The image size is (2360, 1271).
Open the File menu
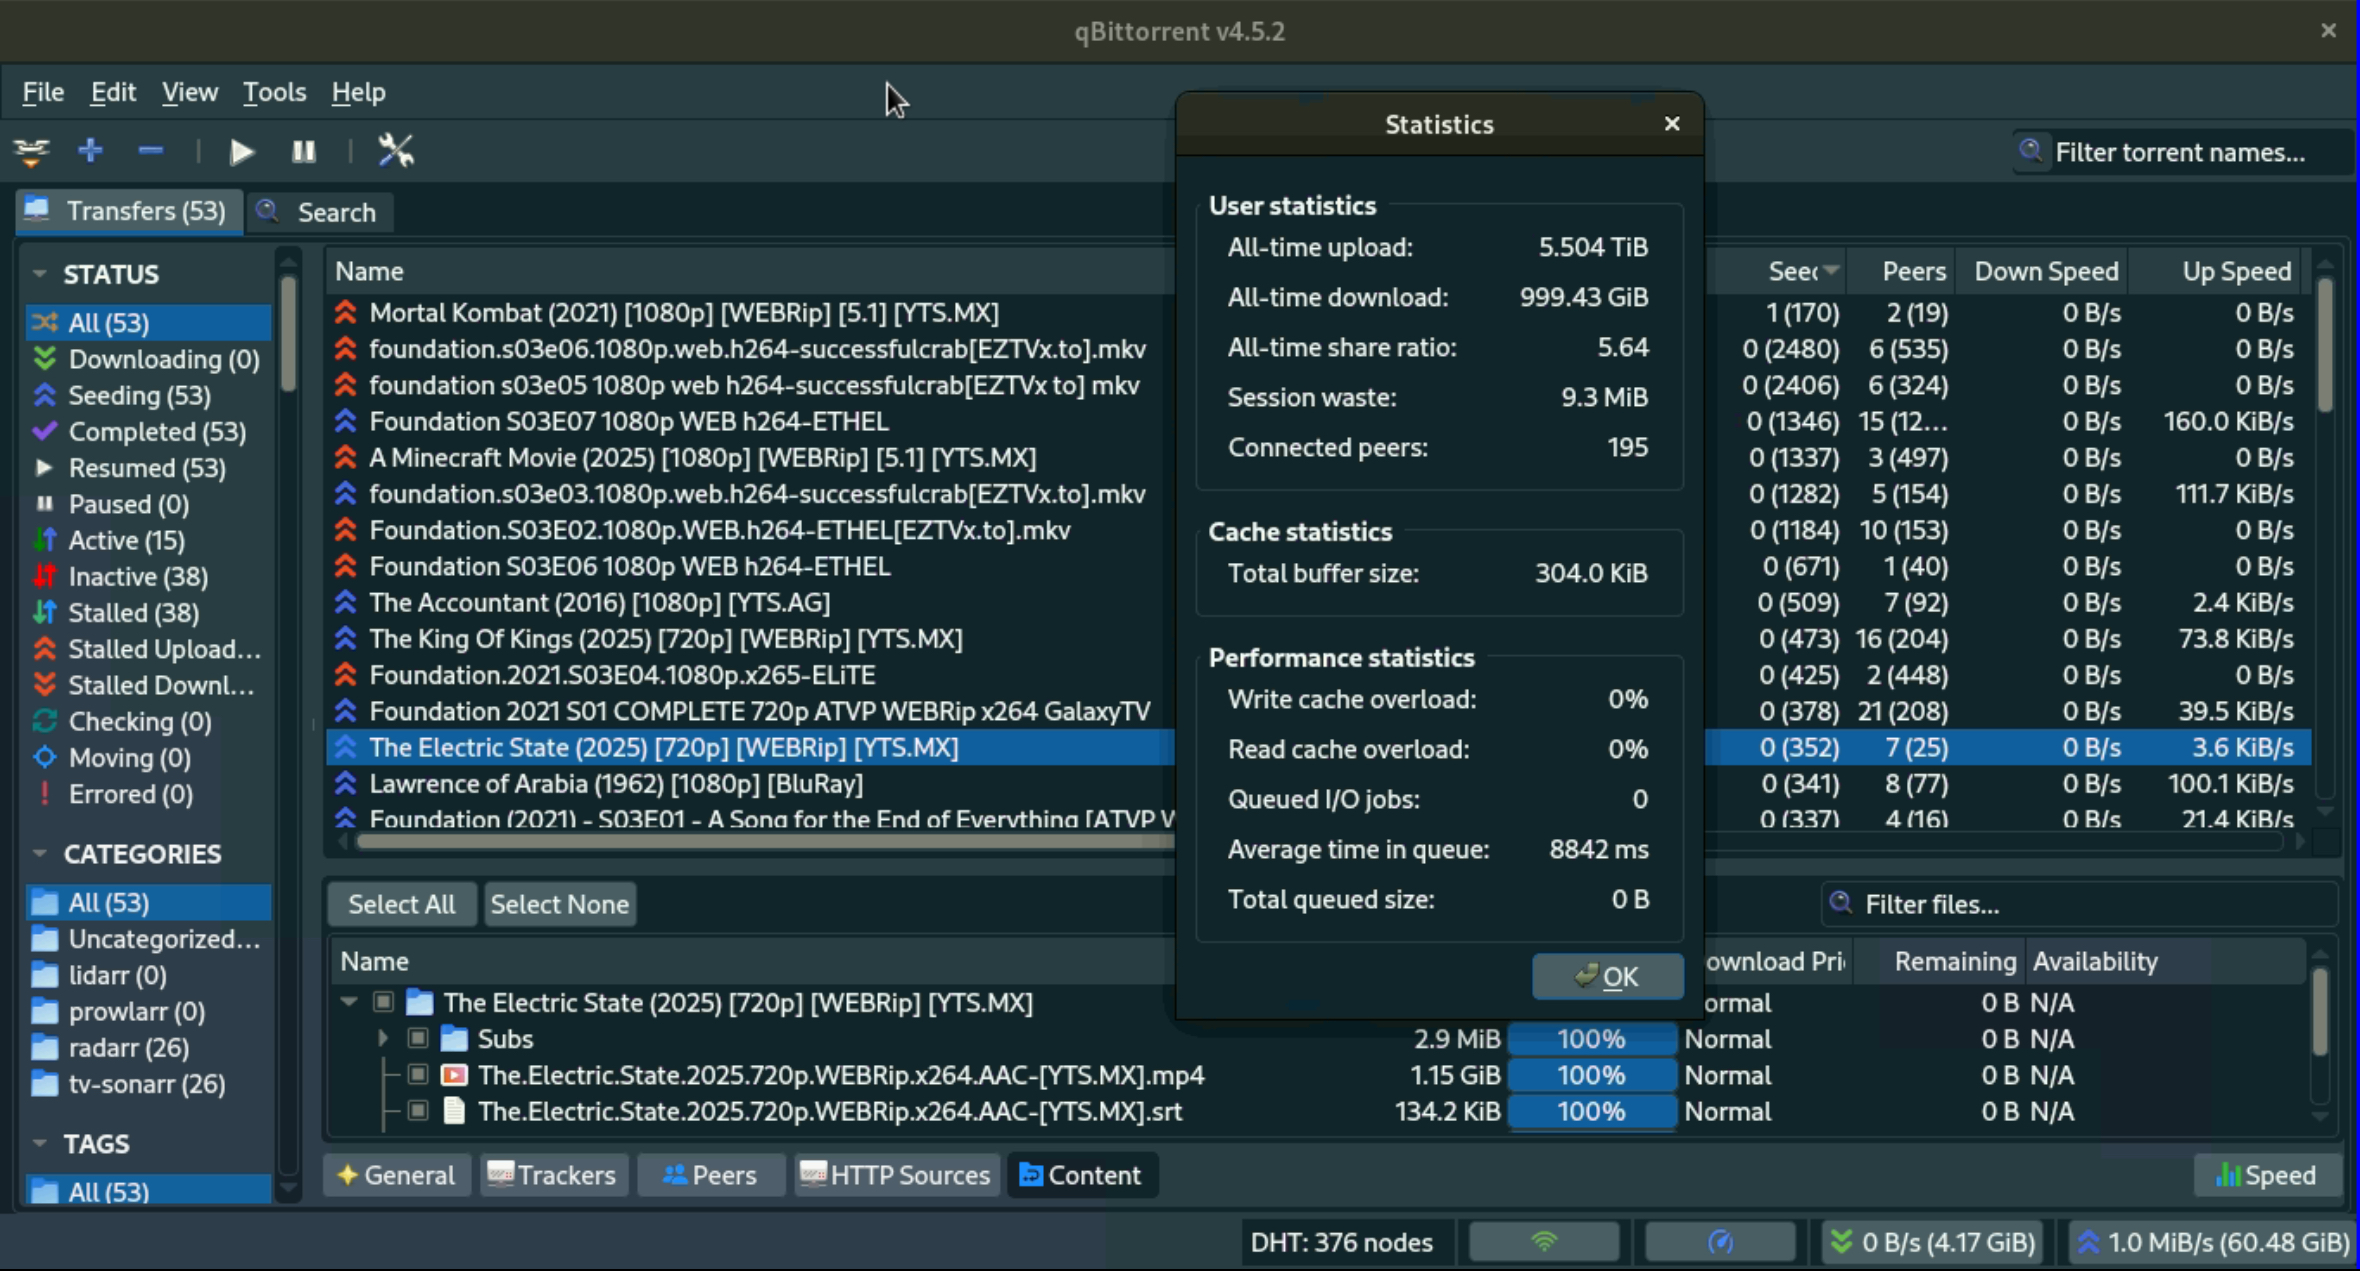pos(43,92)
